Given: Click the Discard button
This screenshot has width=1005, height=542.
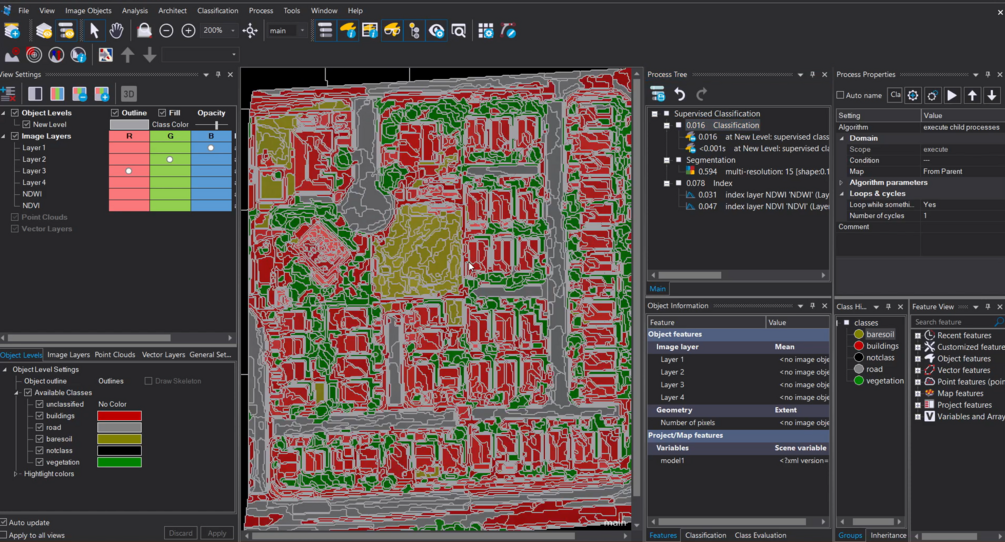Looking at the screenshot, I should (181, 533).
